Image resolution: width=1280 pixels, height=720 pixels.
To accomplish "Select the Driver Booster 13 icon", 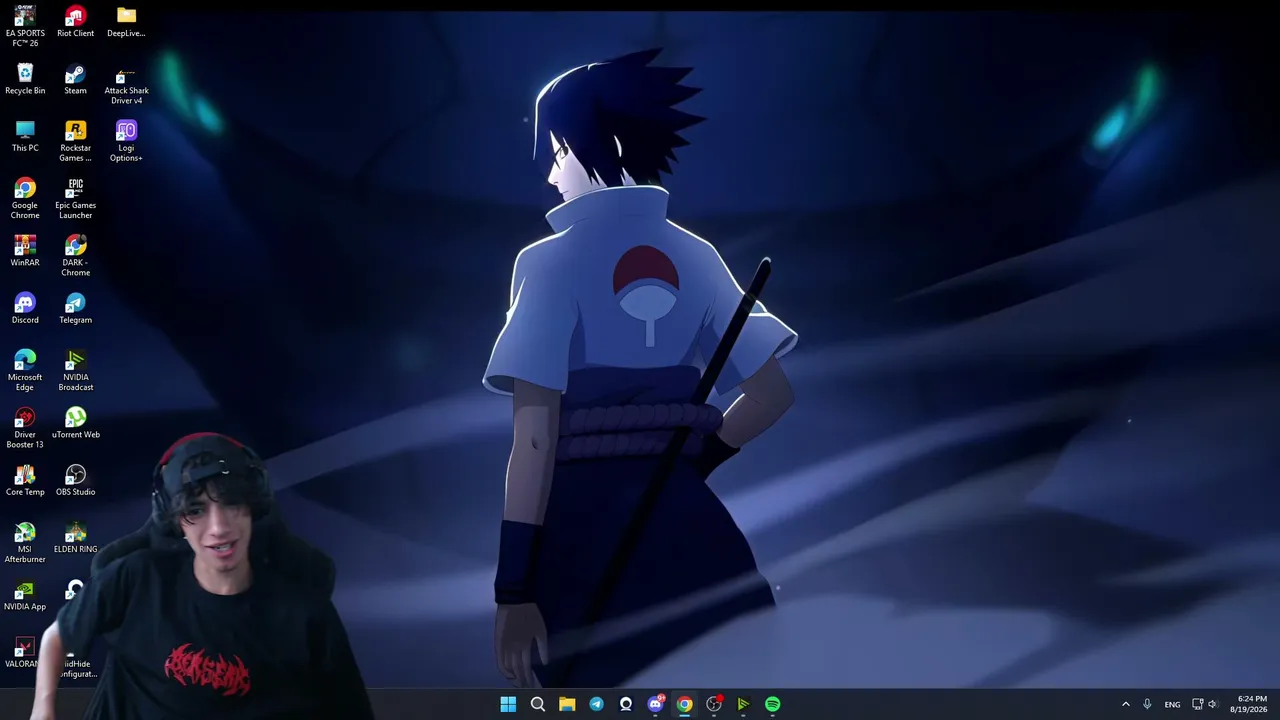I will [25, 428].
